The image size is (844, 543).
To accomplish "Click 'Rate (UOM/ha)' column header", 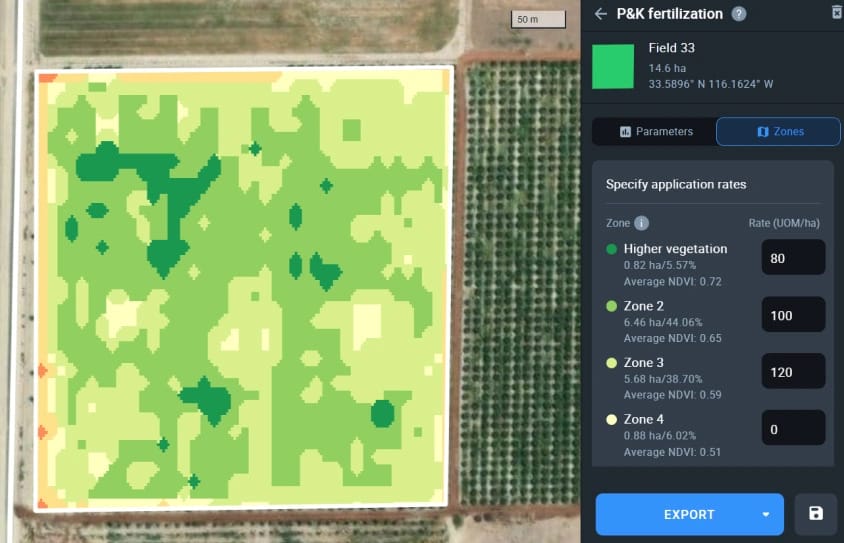I will coord(784,223).
